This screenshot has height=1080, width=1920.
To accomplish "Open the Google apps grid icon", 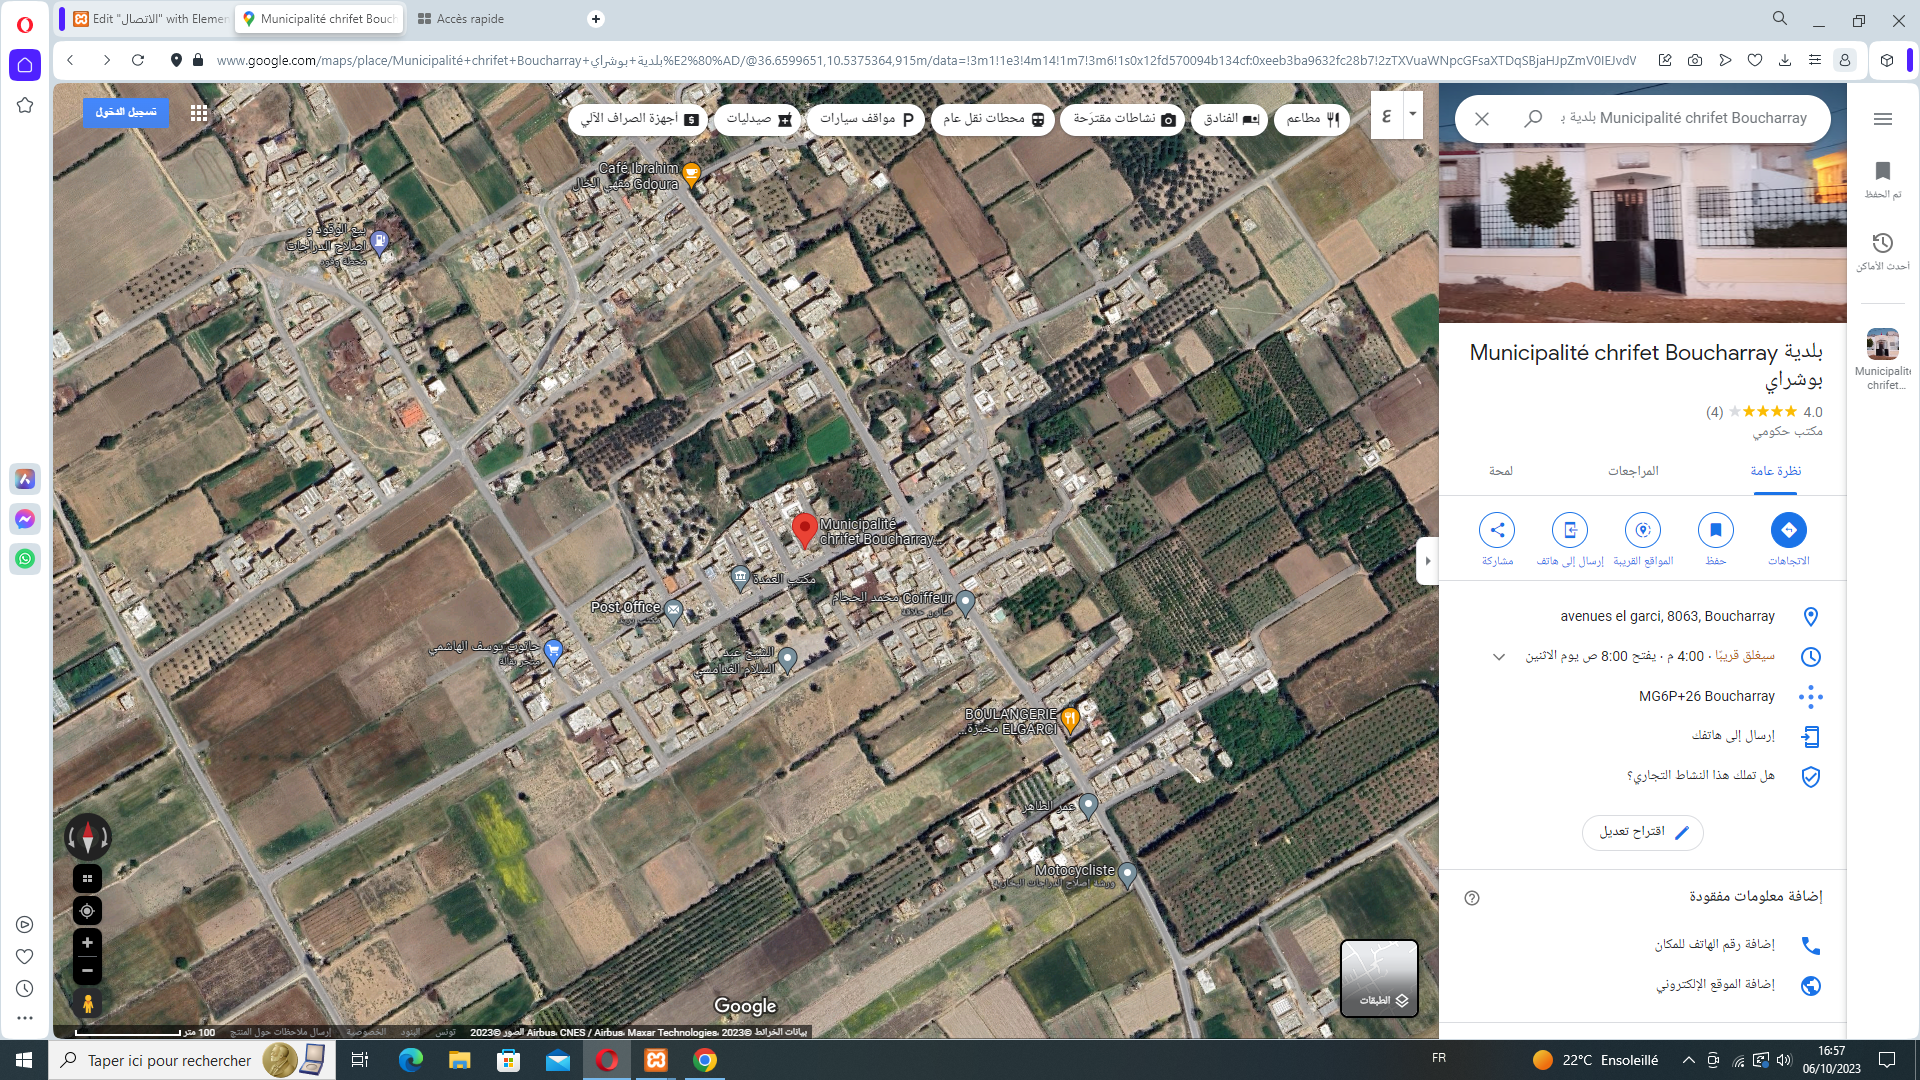I will click(x=199, y=113).
